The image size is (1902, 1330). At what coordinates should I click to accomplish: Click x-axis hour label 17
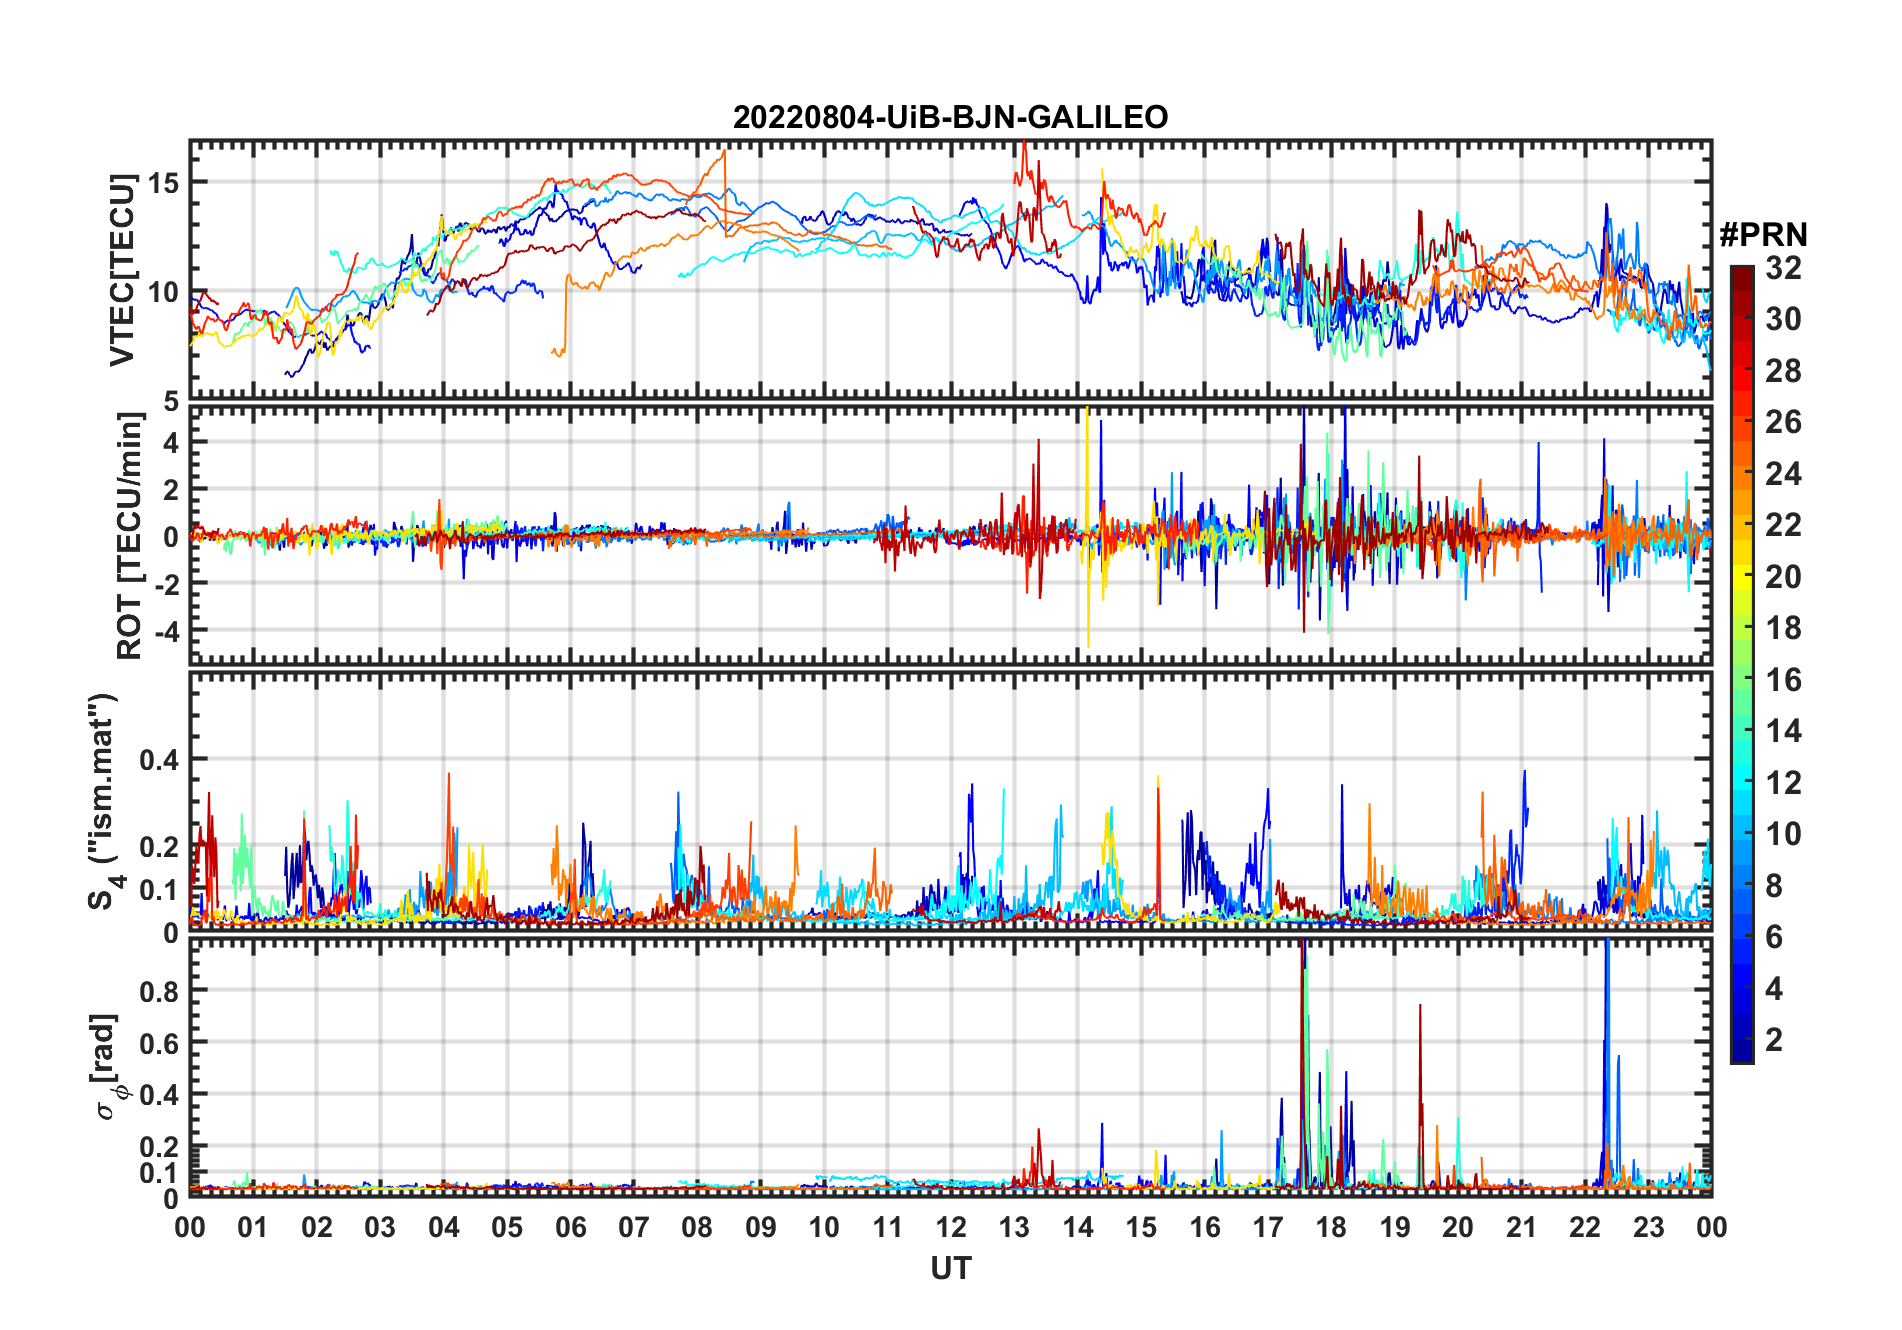[1268, 1227]
